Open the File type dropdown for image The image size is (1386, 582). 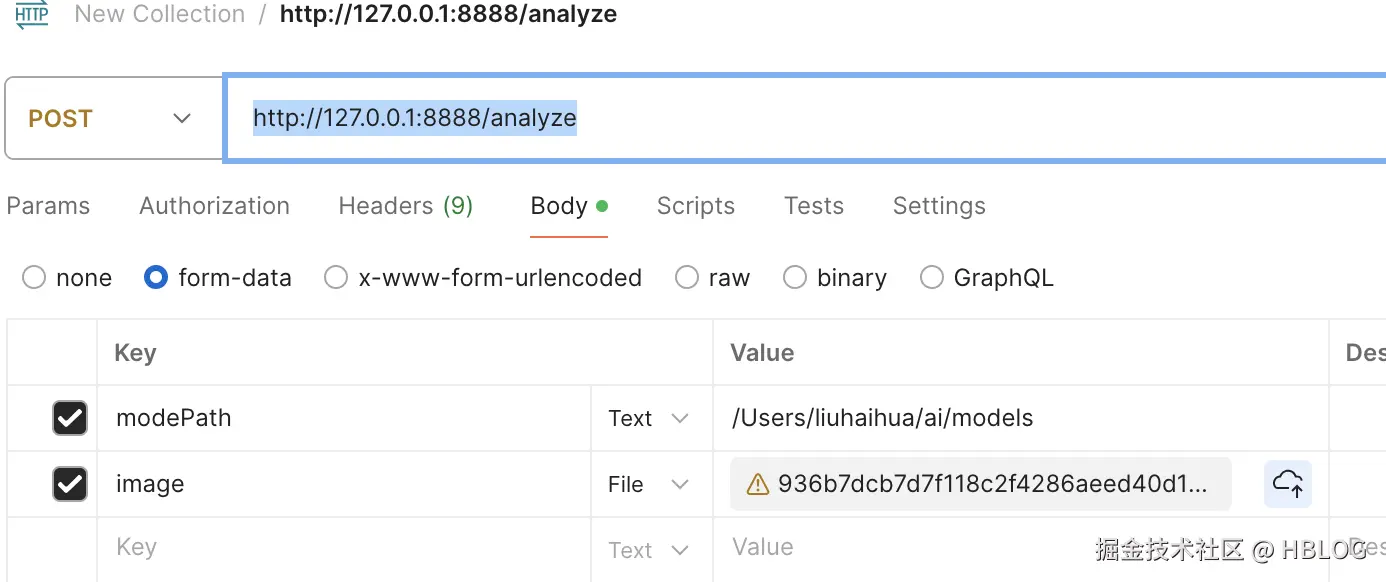click(649, 485)
